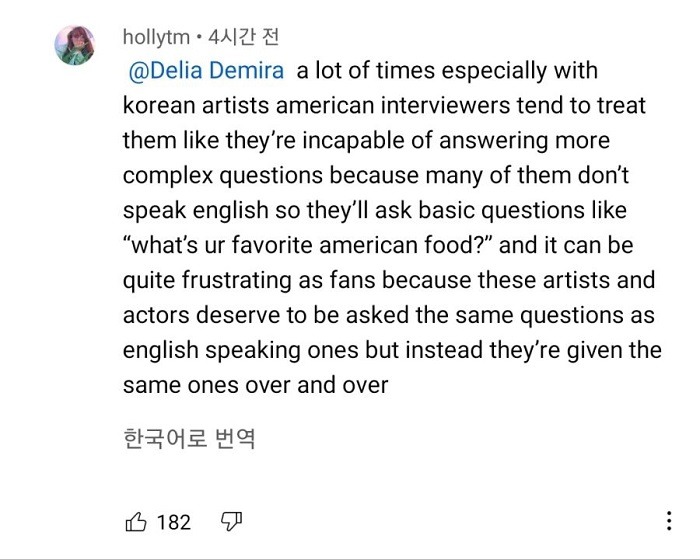This screenshot has width=700, height=560.
Task: Click the line starting 'speak english so'
Action: [375, 210]
